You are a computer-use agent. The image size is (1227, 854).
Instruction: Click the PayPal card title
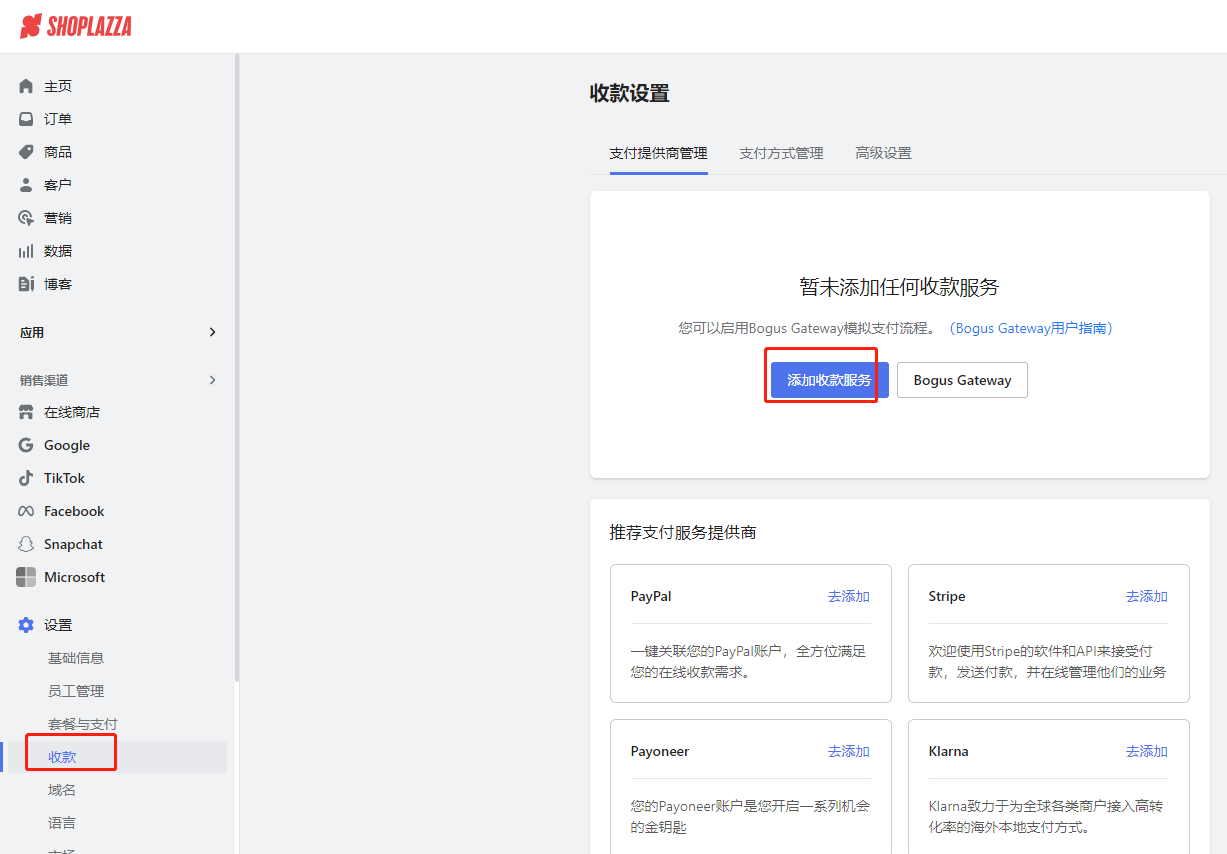pos(651,596)
